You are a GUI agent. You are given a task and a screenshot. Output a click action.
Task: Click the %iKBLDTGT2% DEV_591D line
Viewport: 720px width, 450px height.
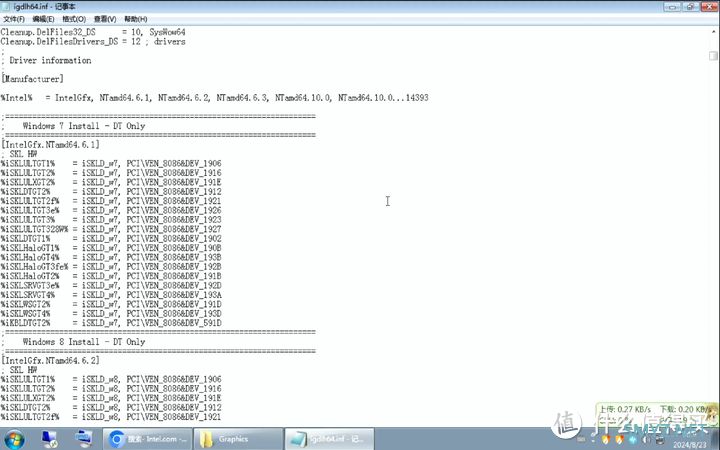tap(111, 323)
